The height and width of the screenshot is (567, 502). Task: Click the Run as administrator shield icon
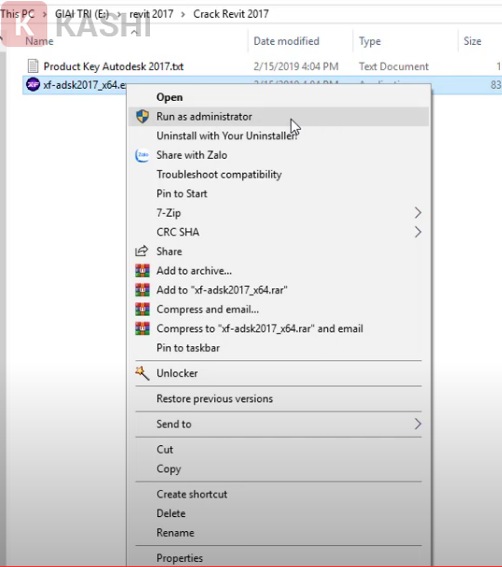pyautogui.click(x=142, y=116)
